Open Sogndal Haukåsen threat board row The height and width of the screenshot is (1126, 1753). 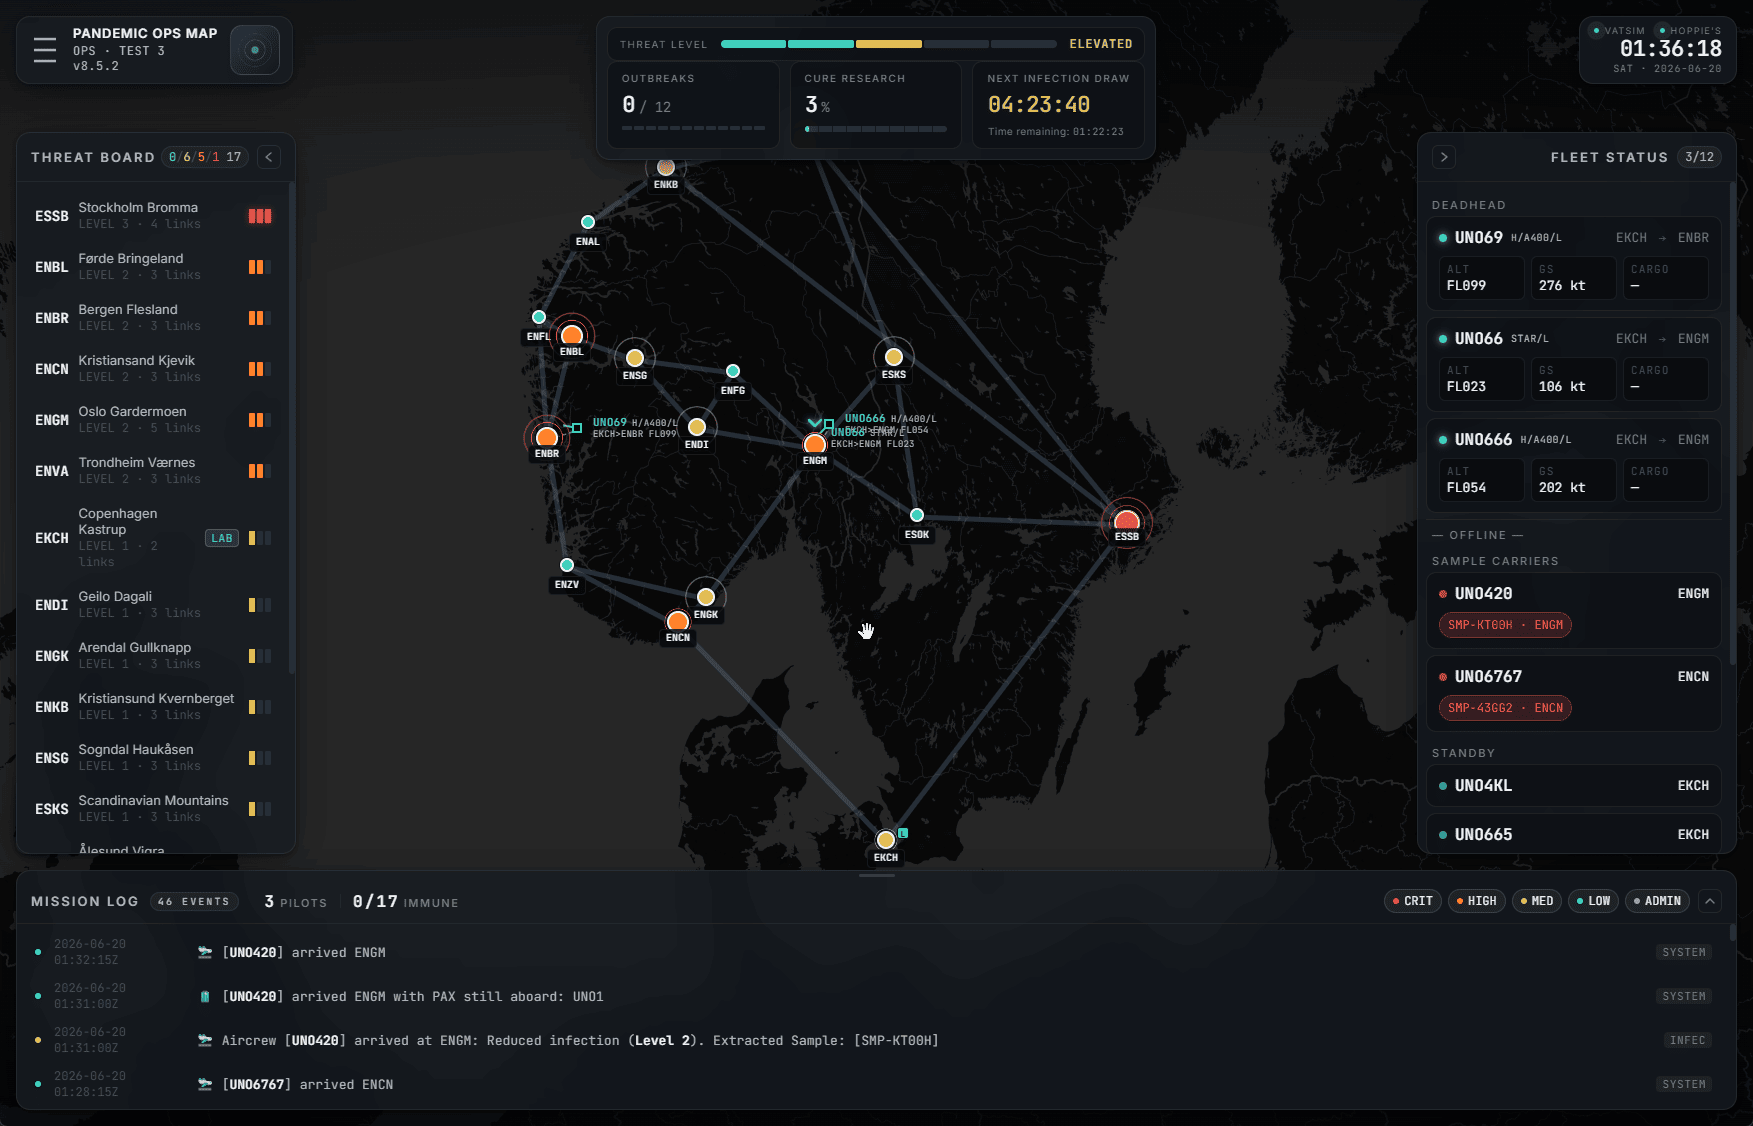click(153, 758)
